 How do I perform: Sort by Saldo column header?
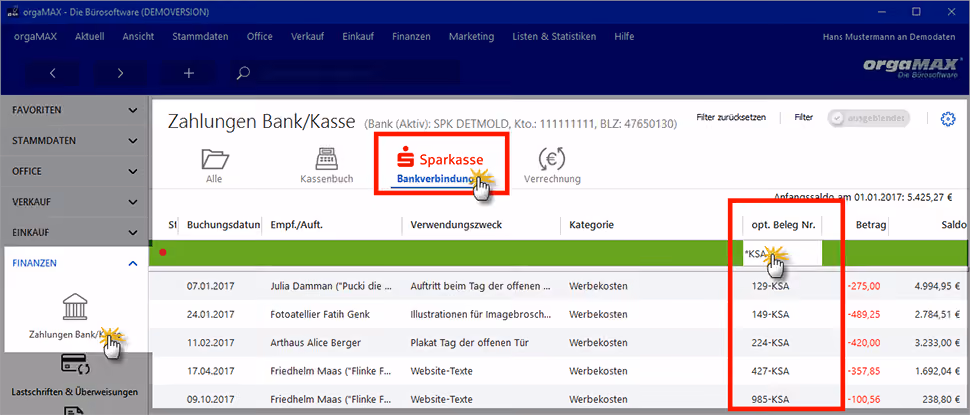click(955, 225)
